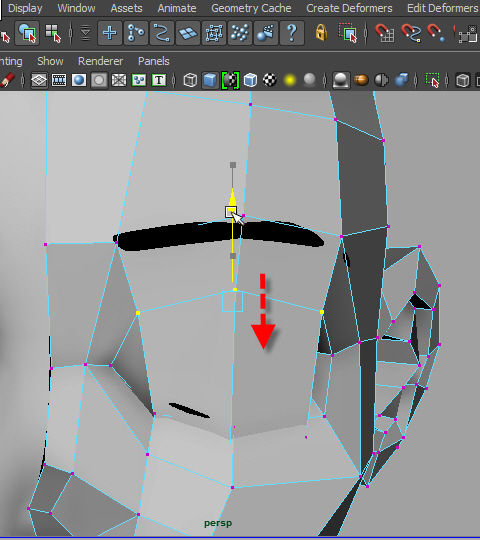This screenshot has width=480, height=540.
Task: Toggle the film gate icon
Action: point(59,80)
